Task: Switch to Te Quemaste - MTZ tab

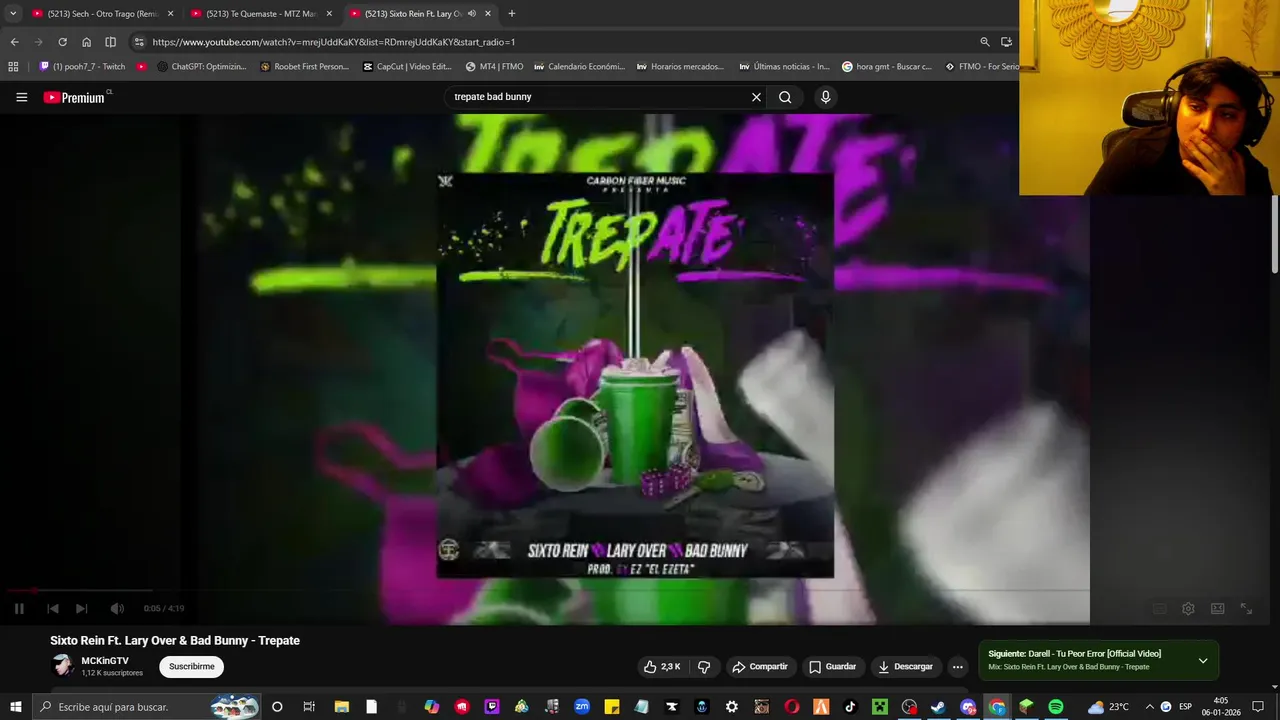Action: (x=260, y=14)
